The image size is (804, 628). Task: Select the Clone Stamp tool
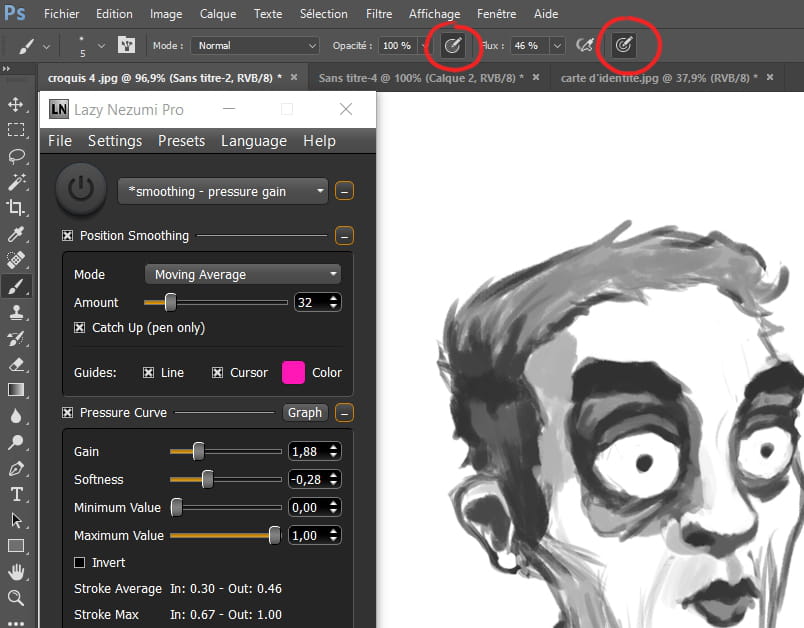point(16,312)
